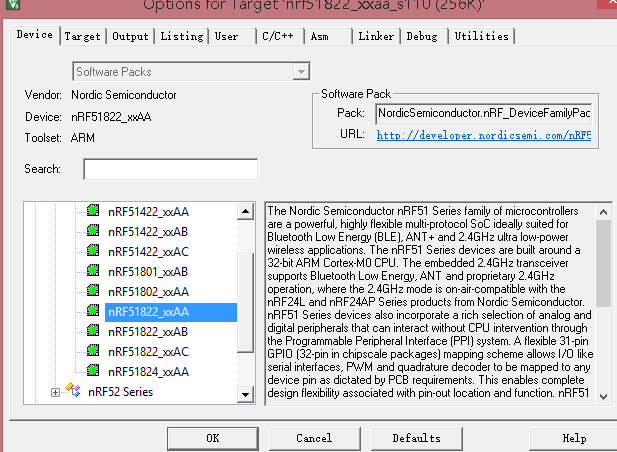Click the Toolset ARM value text
The height and width of the screenshot is (452, 617).
pos(83,138)
